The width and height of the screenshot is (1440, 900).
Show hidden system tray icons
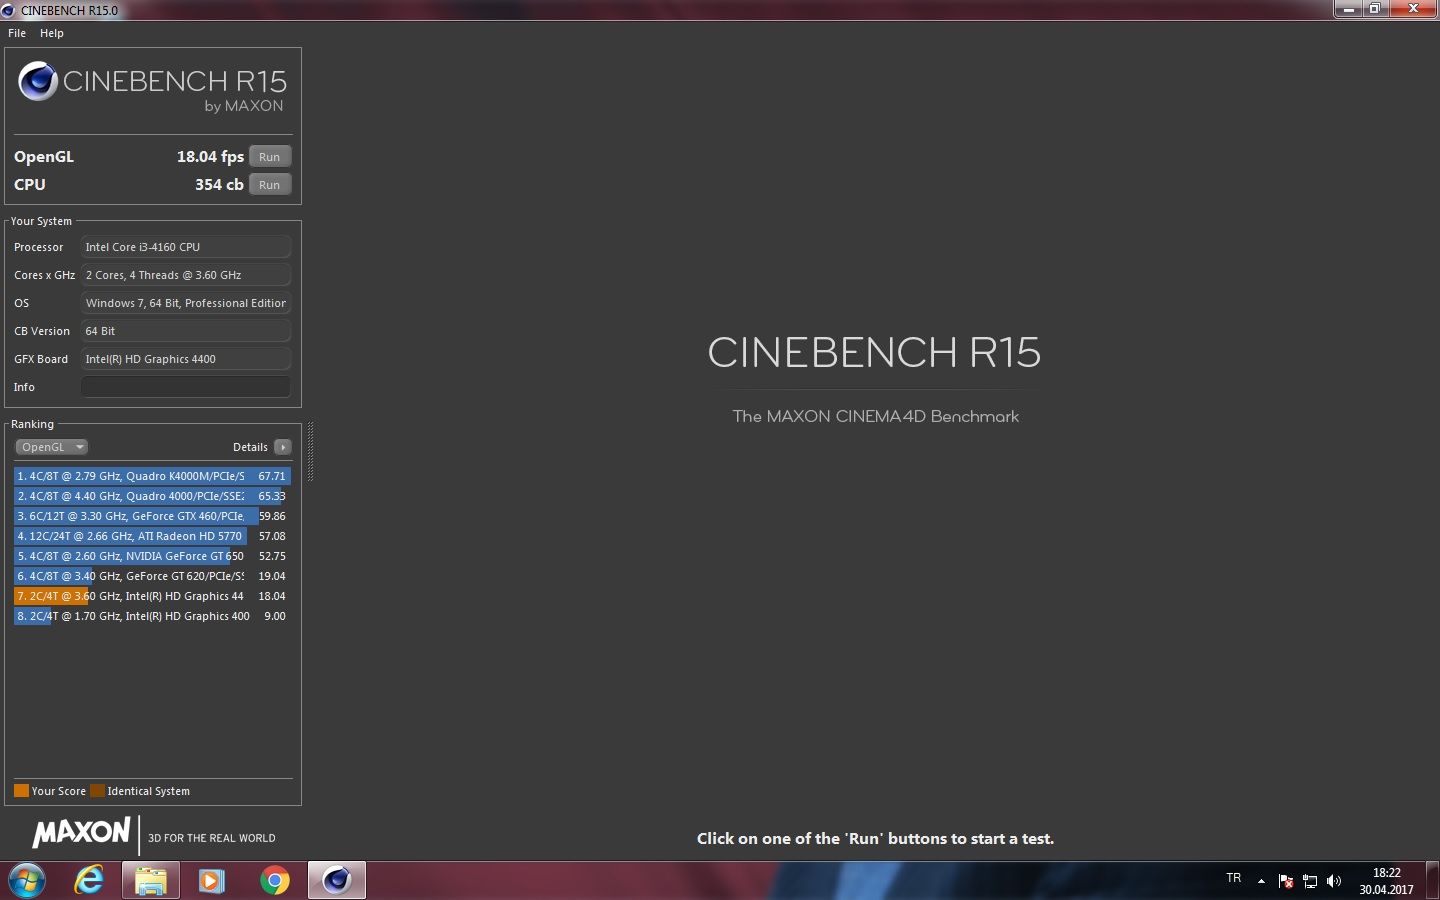[1261, 881]
